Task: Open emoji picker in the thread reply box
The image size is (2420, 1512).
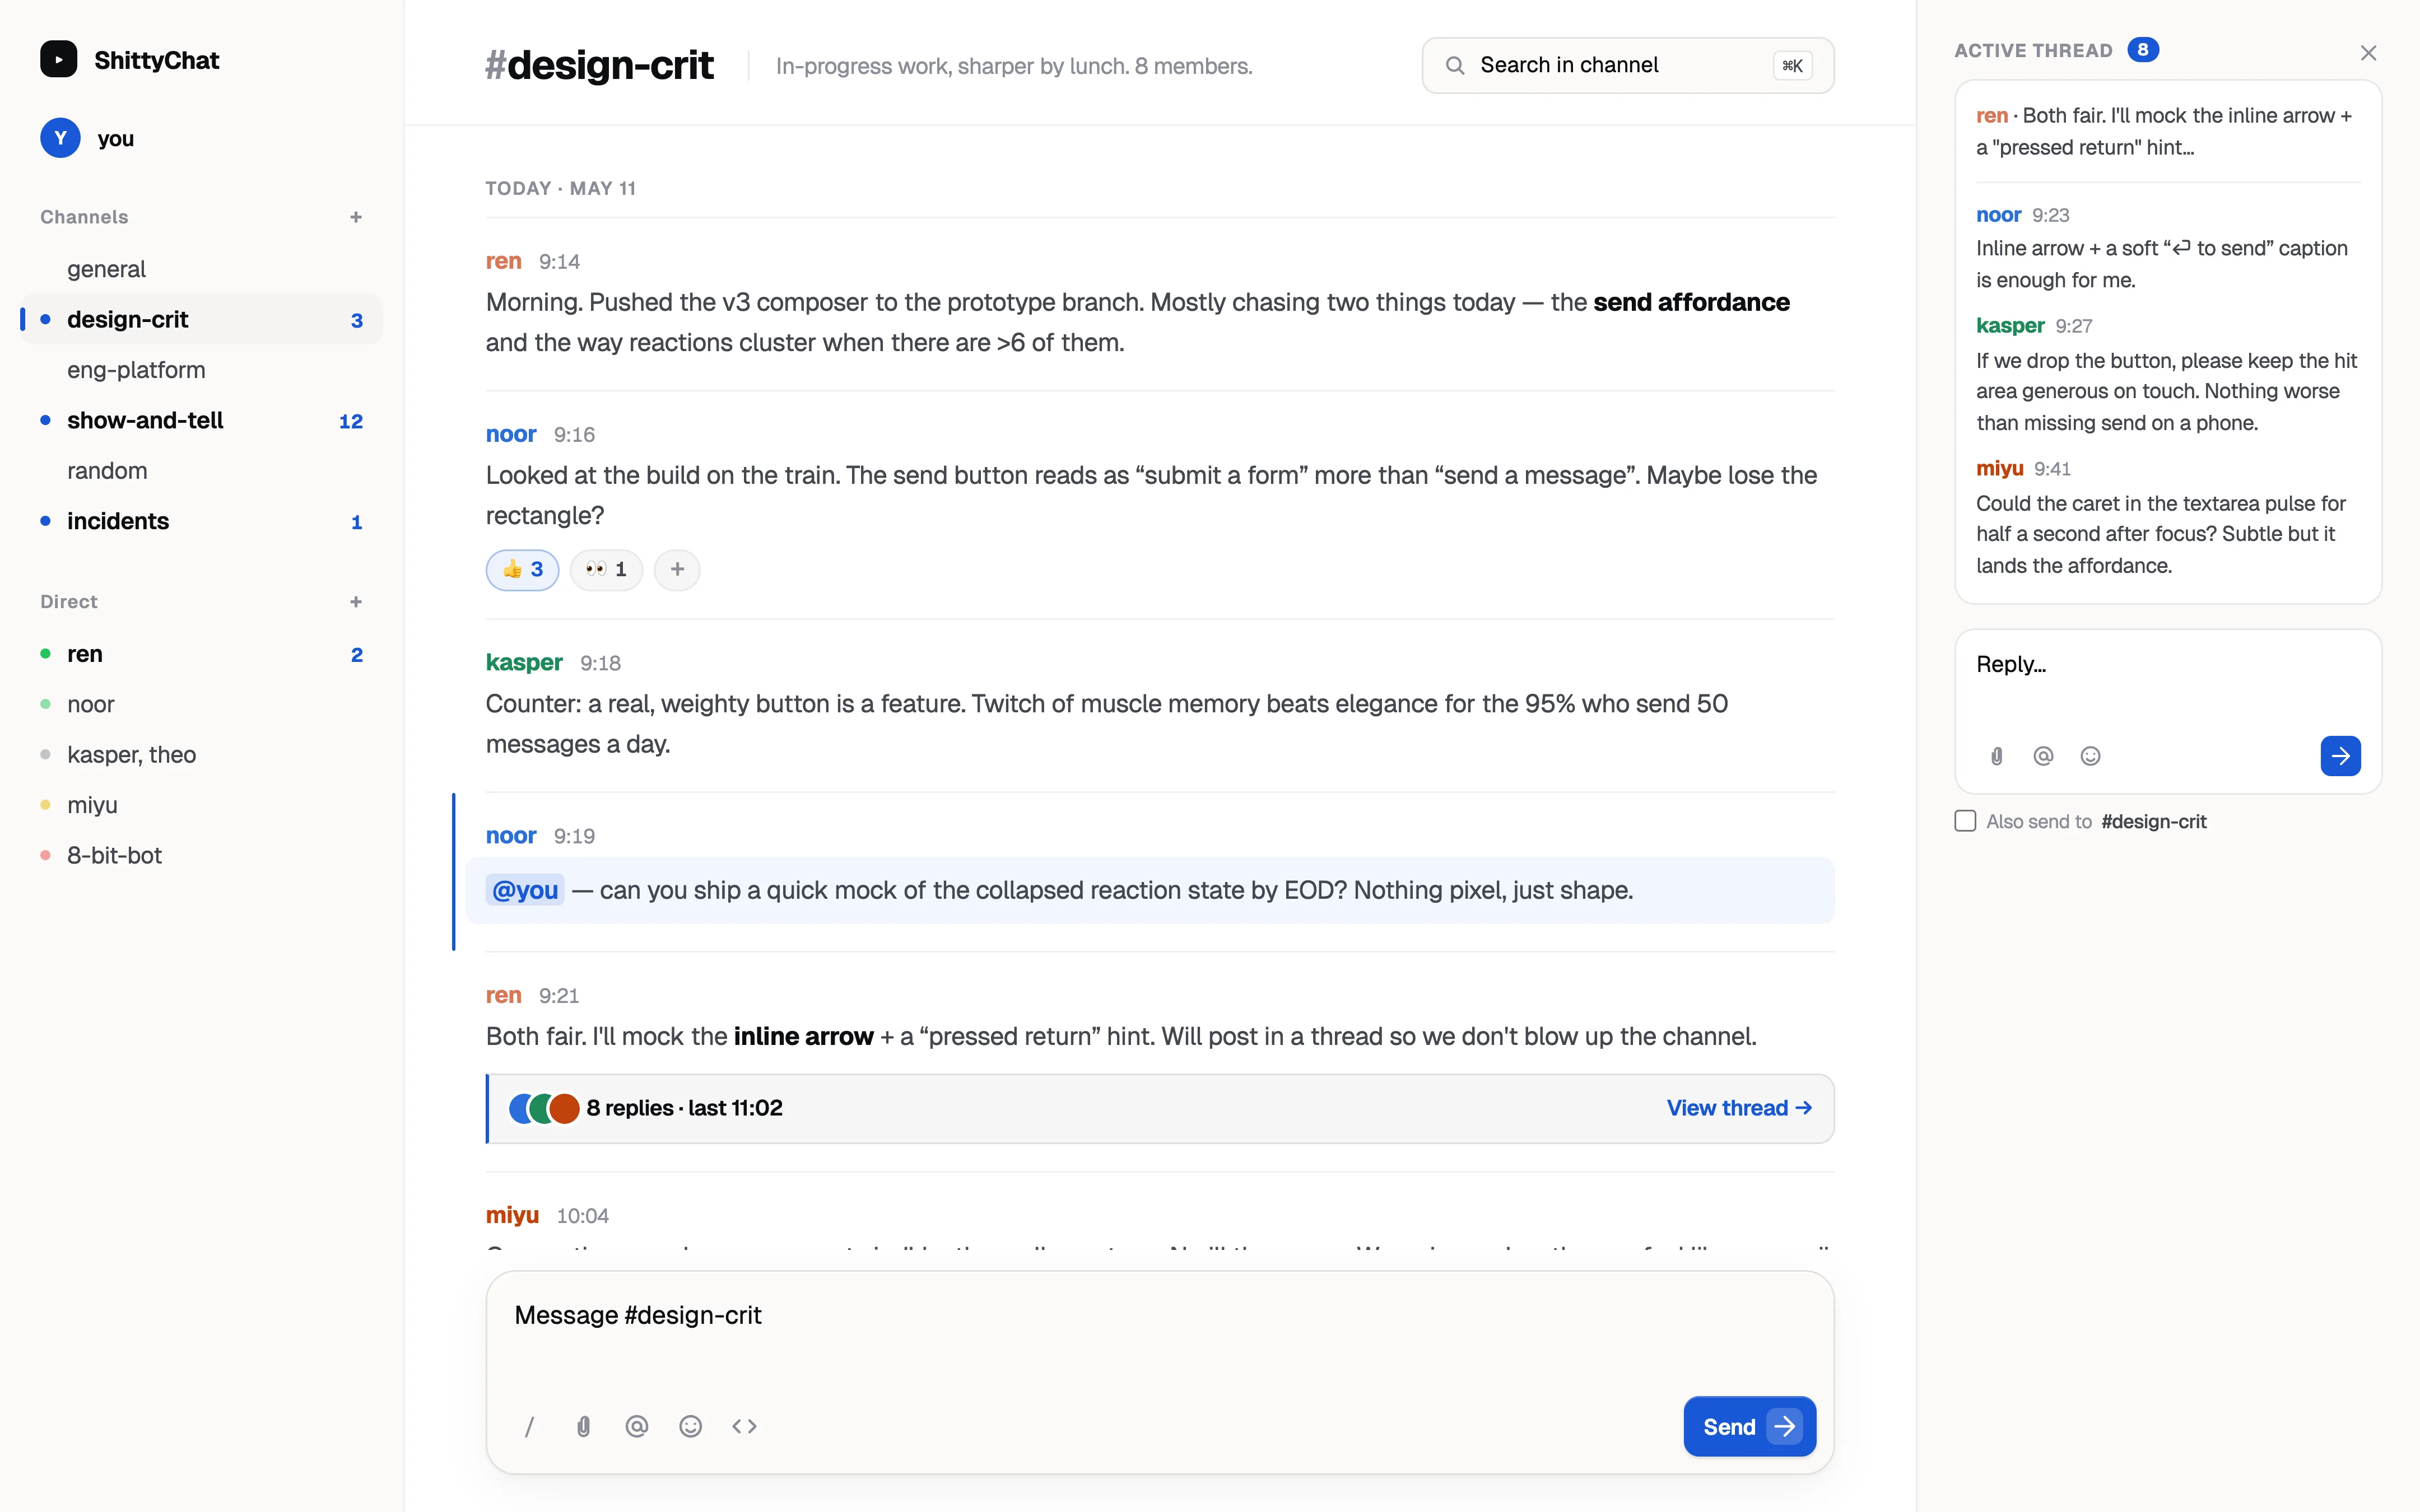Action: (2090, 756)
